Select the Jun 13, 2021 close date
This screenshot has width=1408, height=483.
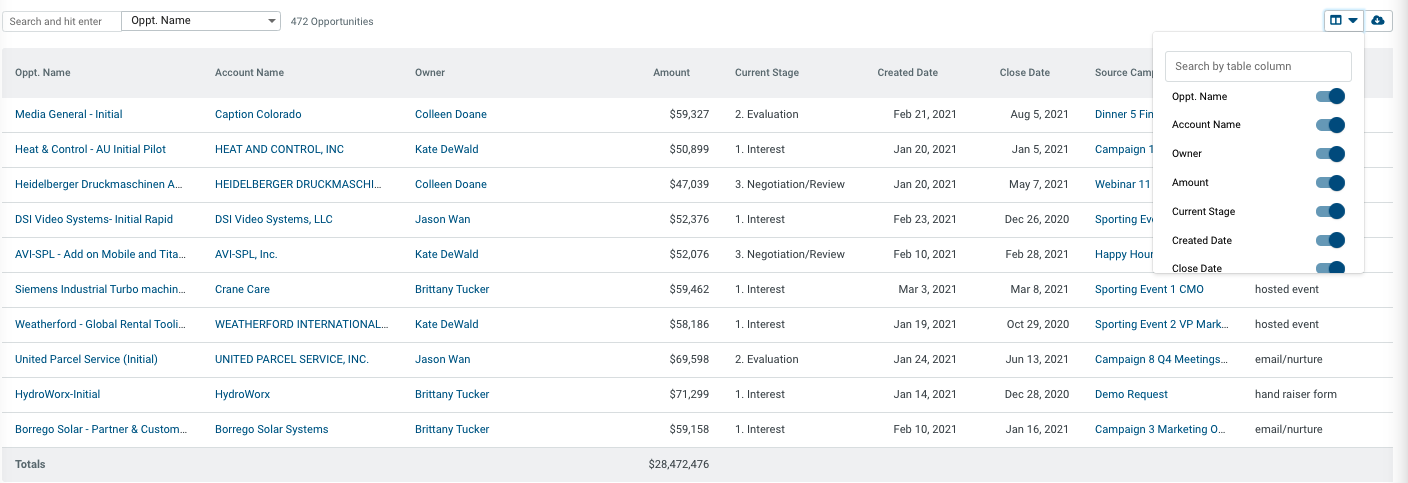click(x=1037, y=359)
